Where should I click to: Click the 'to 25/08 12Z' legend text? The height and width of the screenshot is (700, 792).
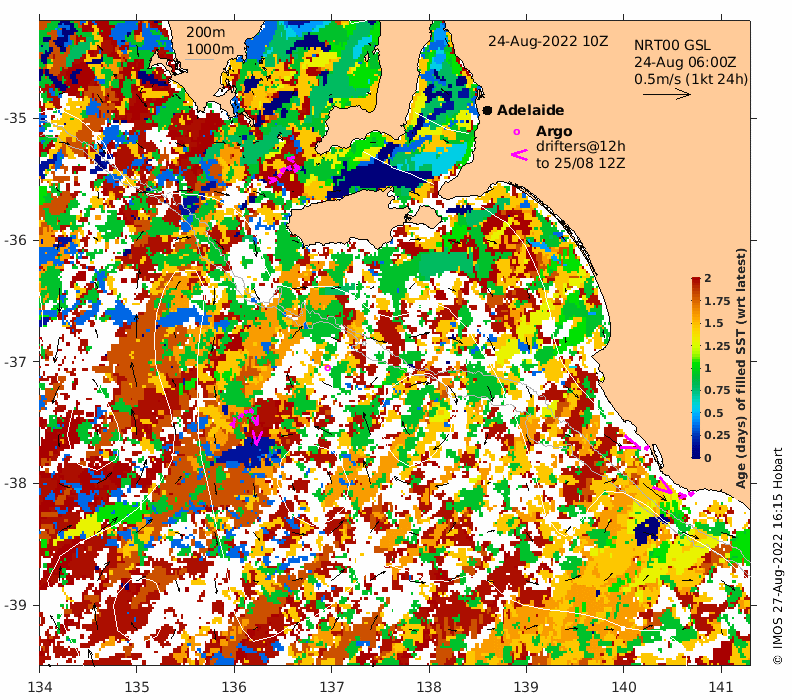[x=580, y=163]
